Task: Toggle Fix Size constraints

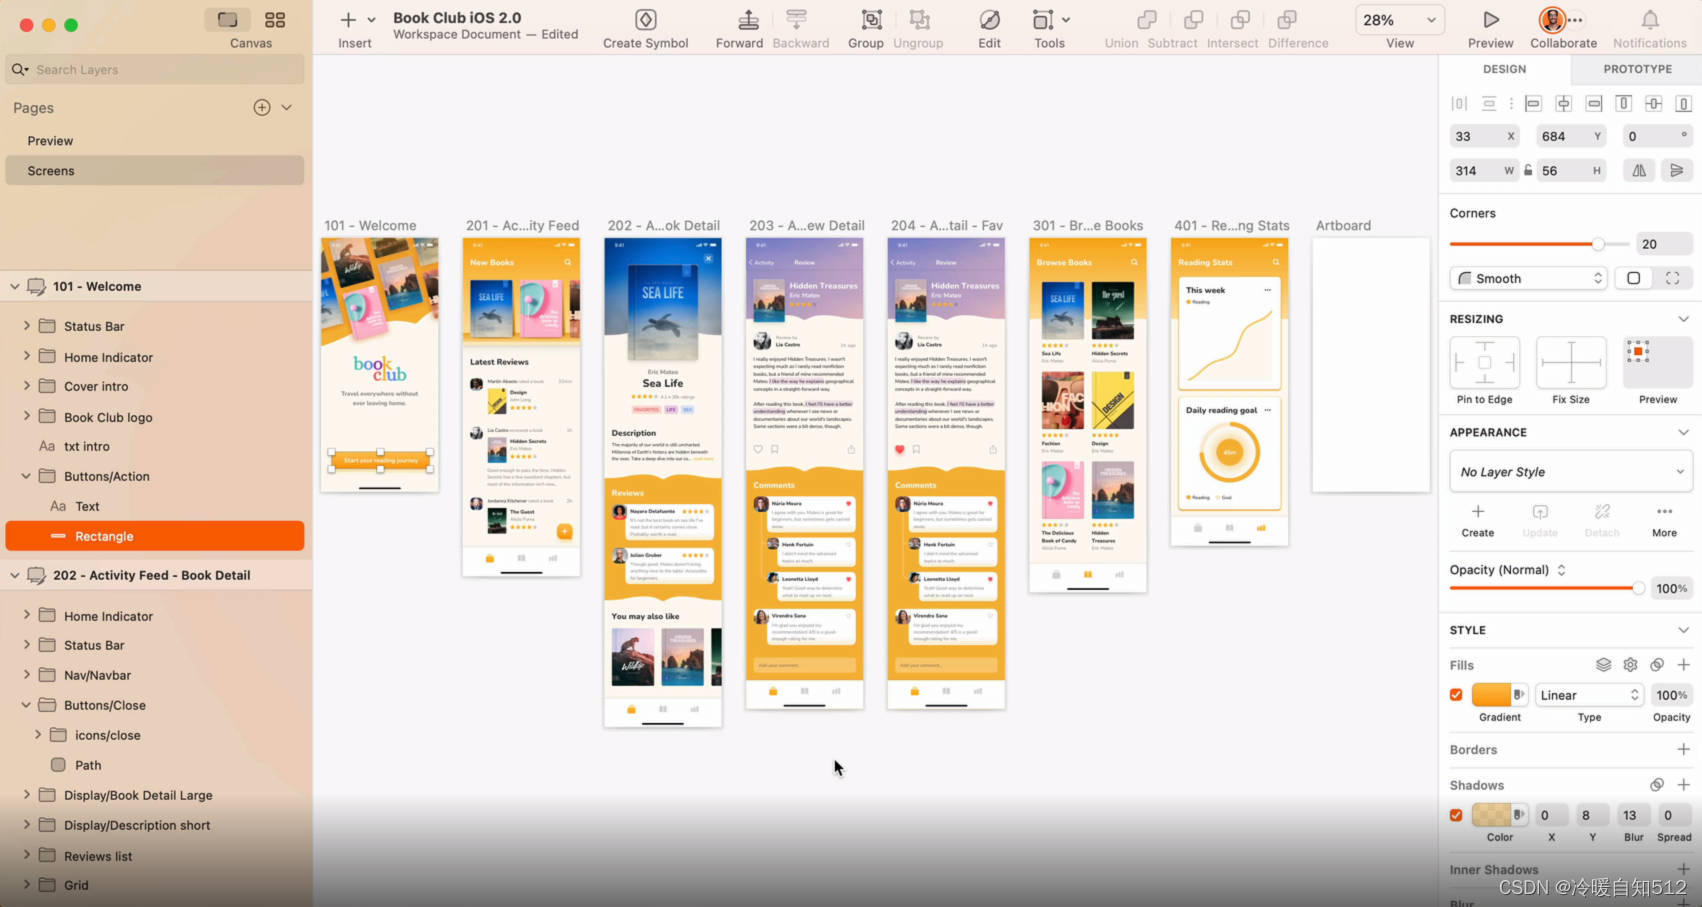Action: 1571,362
